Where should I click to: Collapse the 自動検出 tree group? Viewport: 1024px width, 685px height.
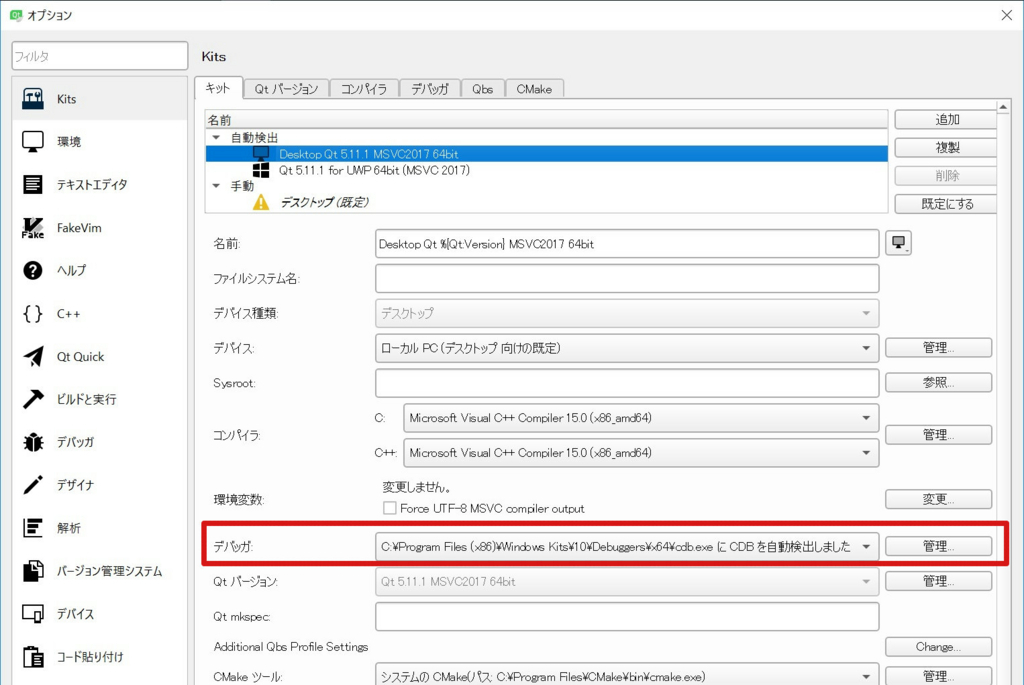coord(216,138)
